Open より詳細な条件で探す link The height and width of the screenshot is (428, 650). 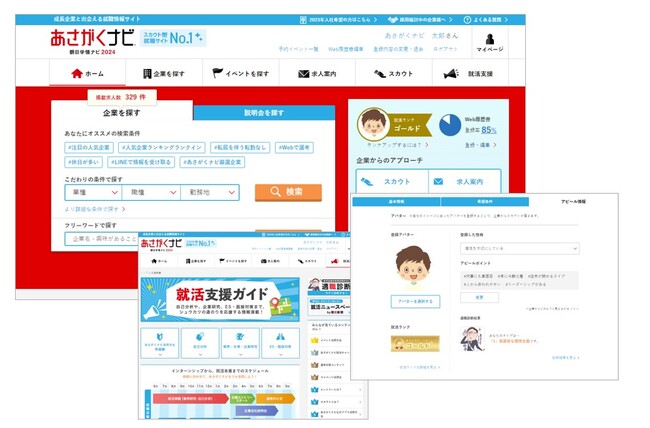(95, 209)
